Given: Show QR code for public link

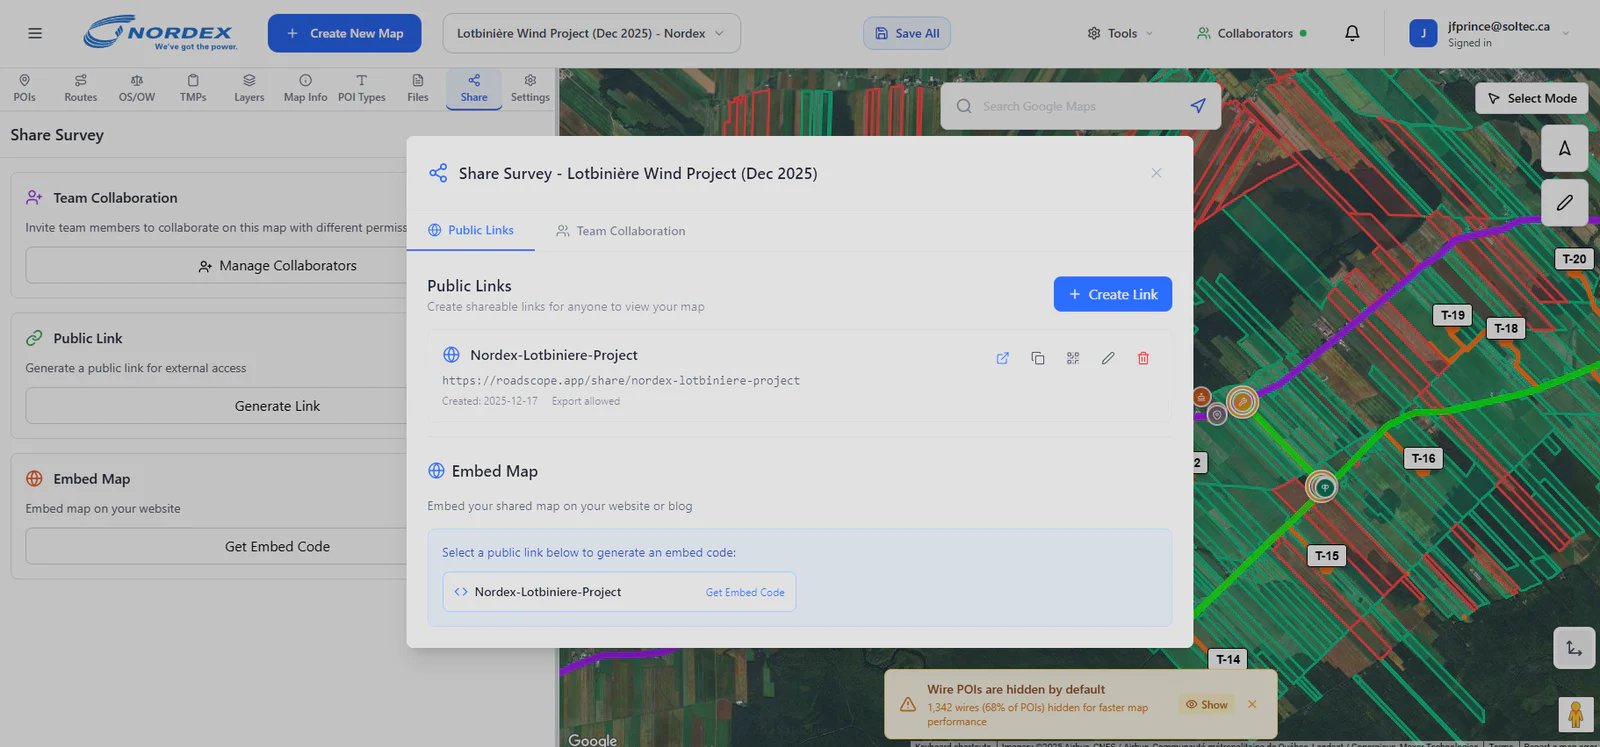Looking at the screenshot, I should click(x=1073, y=358).
